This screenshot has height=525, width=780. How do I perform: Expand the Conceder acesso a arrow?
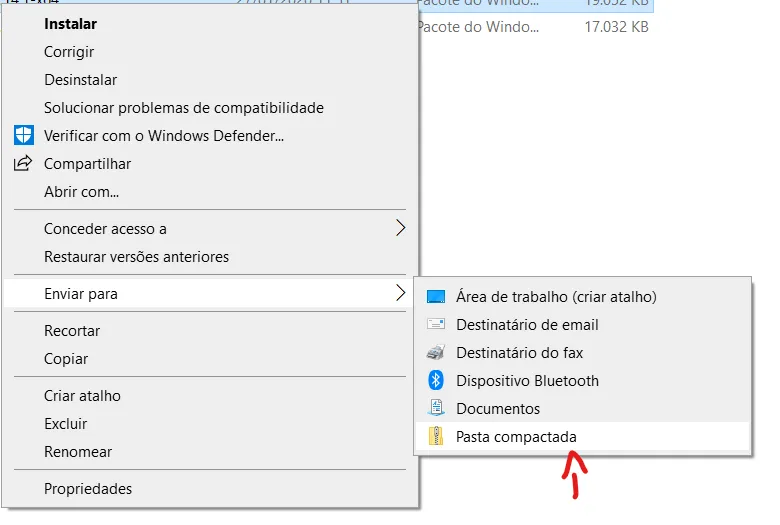pos(400,229)
